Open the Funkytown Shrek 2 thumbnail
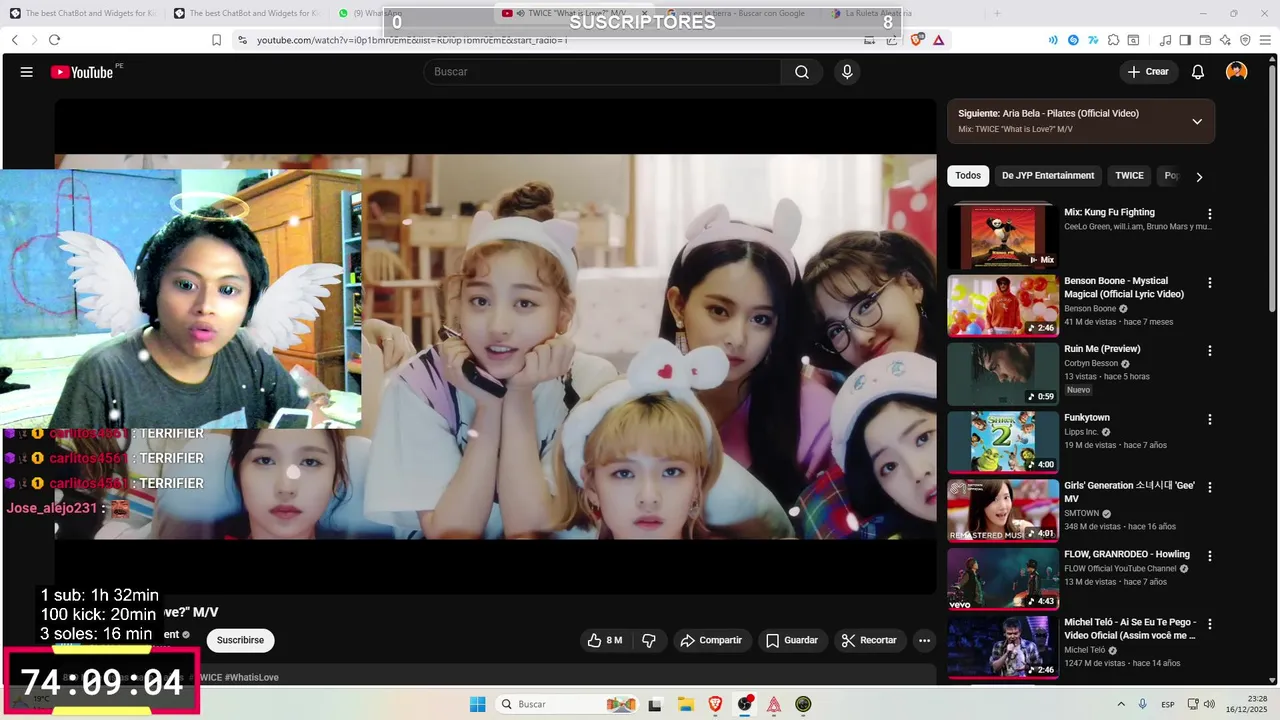This screenshot has width=1280, height=720. click(1003, 442)
